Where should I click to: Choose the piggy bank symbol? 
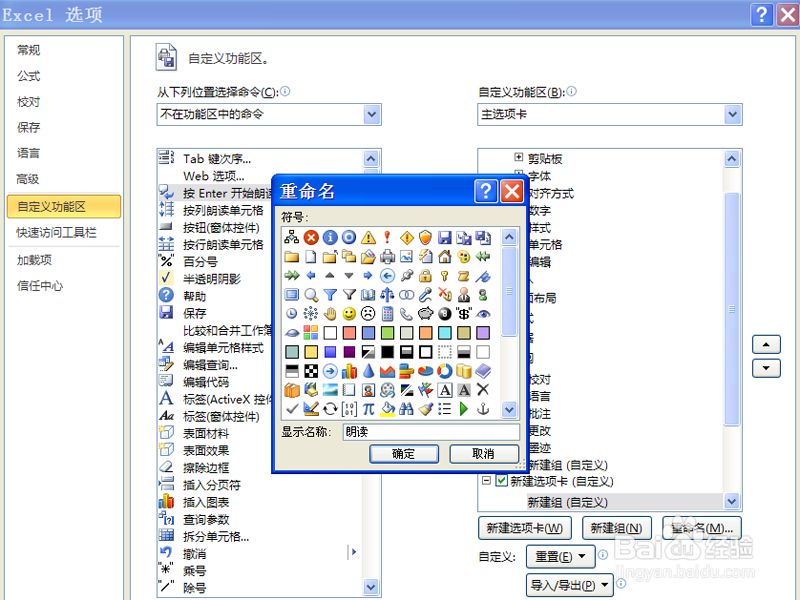[426, 314]
